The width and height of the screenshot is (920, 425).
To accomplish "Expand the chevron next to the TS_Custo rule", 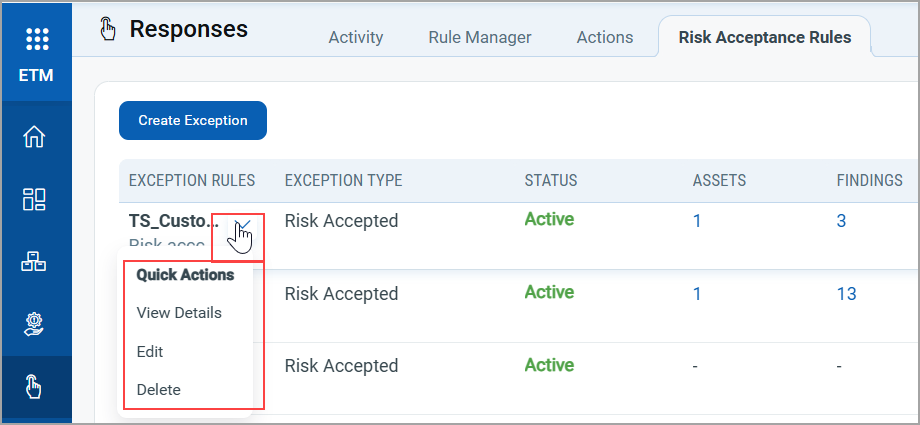I will (x=242, y=223).
